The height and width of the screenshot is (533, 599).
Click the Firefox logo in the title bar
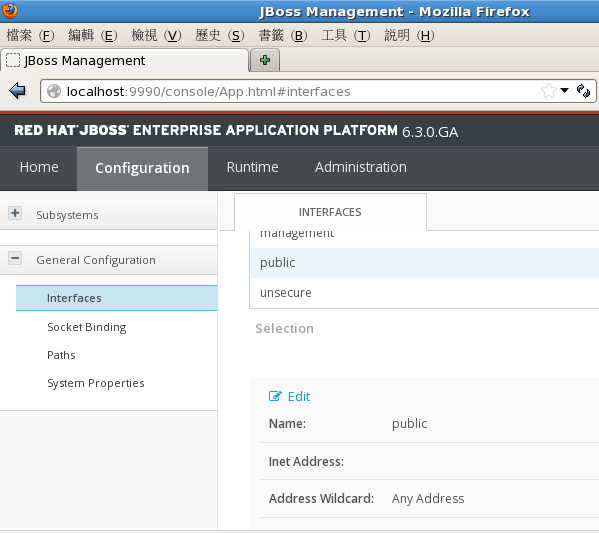pos(9,10)
